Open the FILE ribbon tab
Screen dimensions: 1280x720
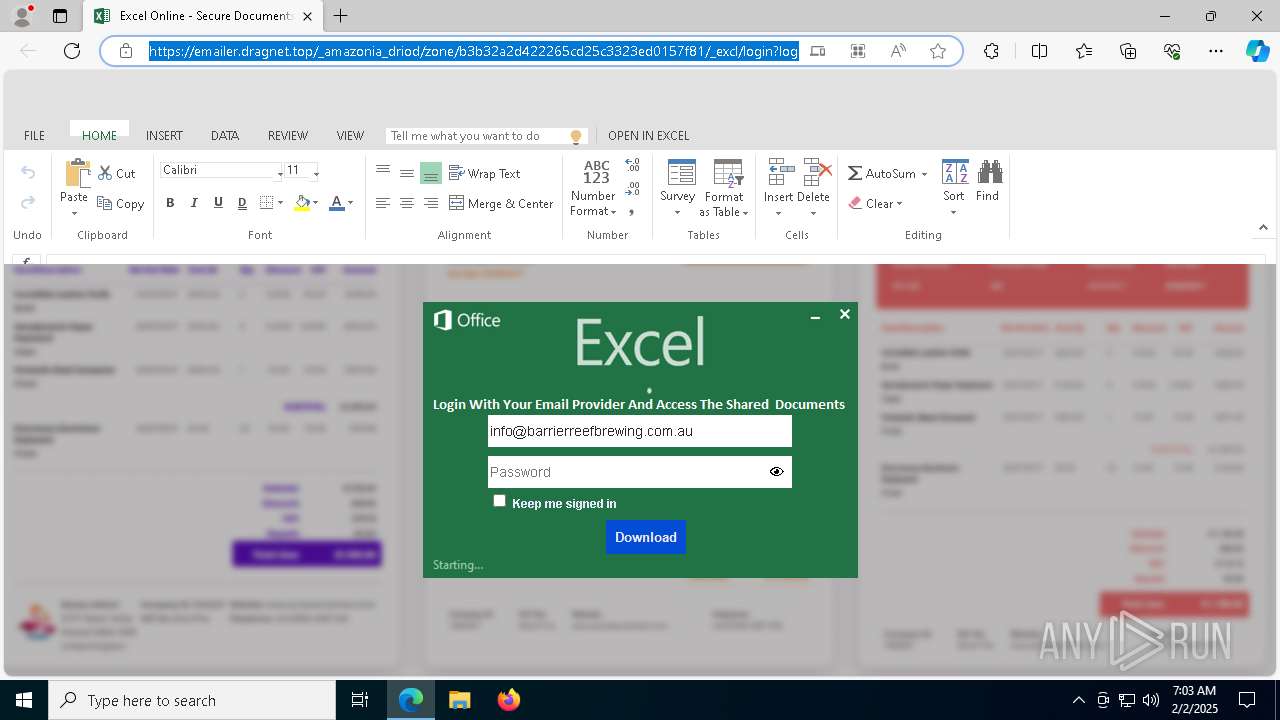34,136
